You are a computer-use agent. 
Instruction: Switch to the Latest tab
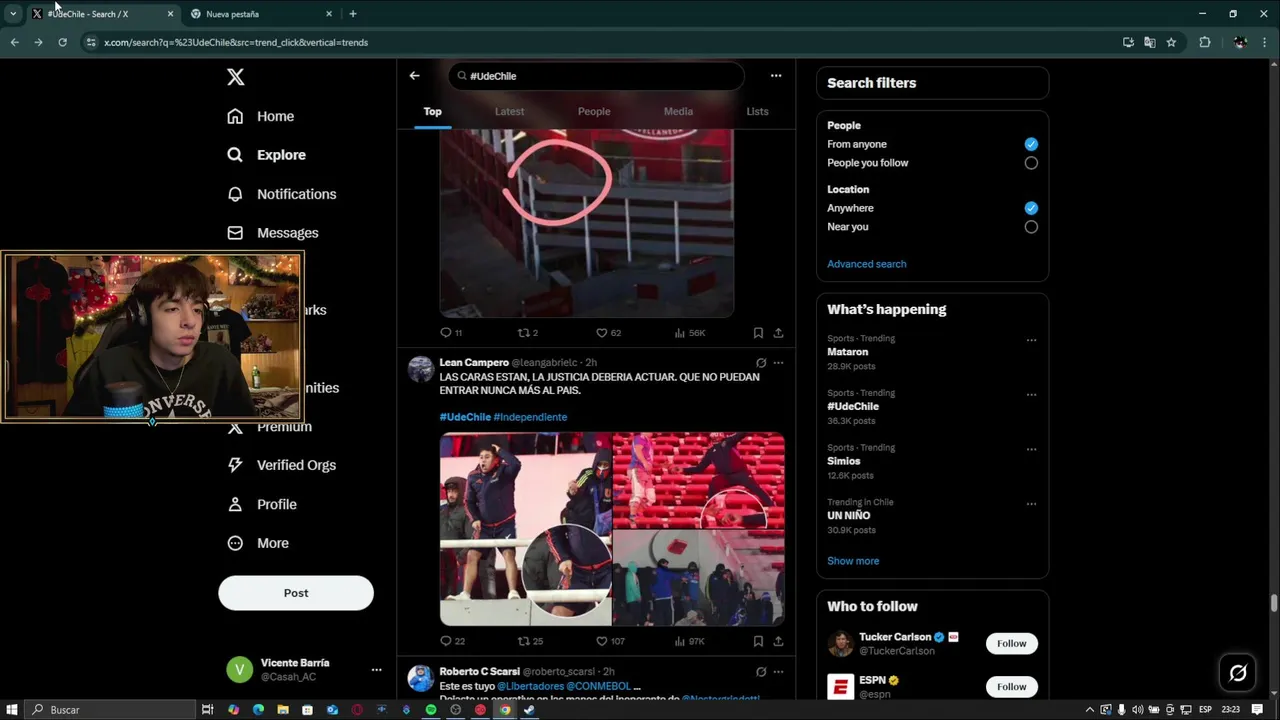[509, 111]
